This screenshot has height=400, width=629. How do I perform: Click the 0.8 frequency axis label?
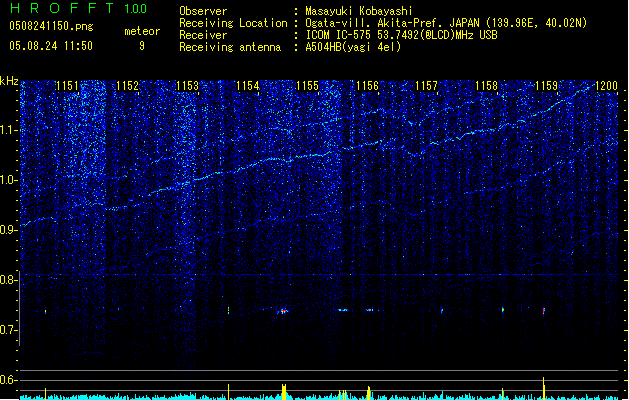click(9, 280)
